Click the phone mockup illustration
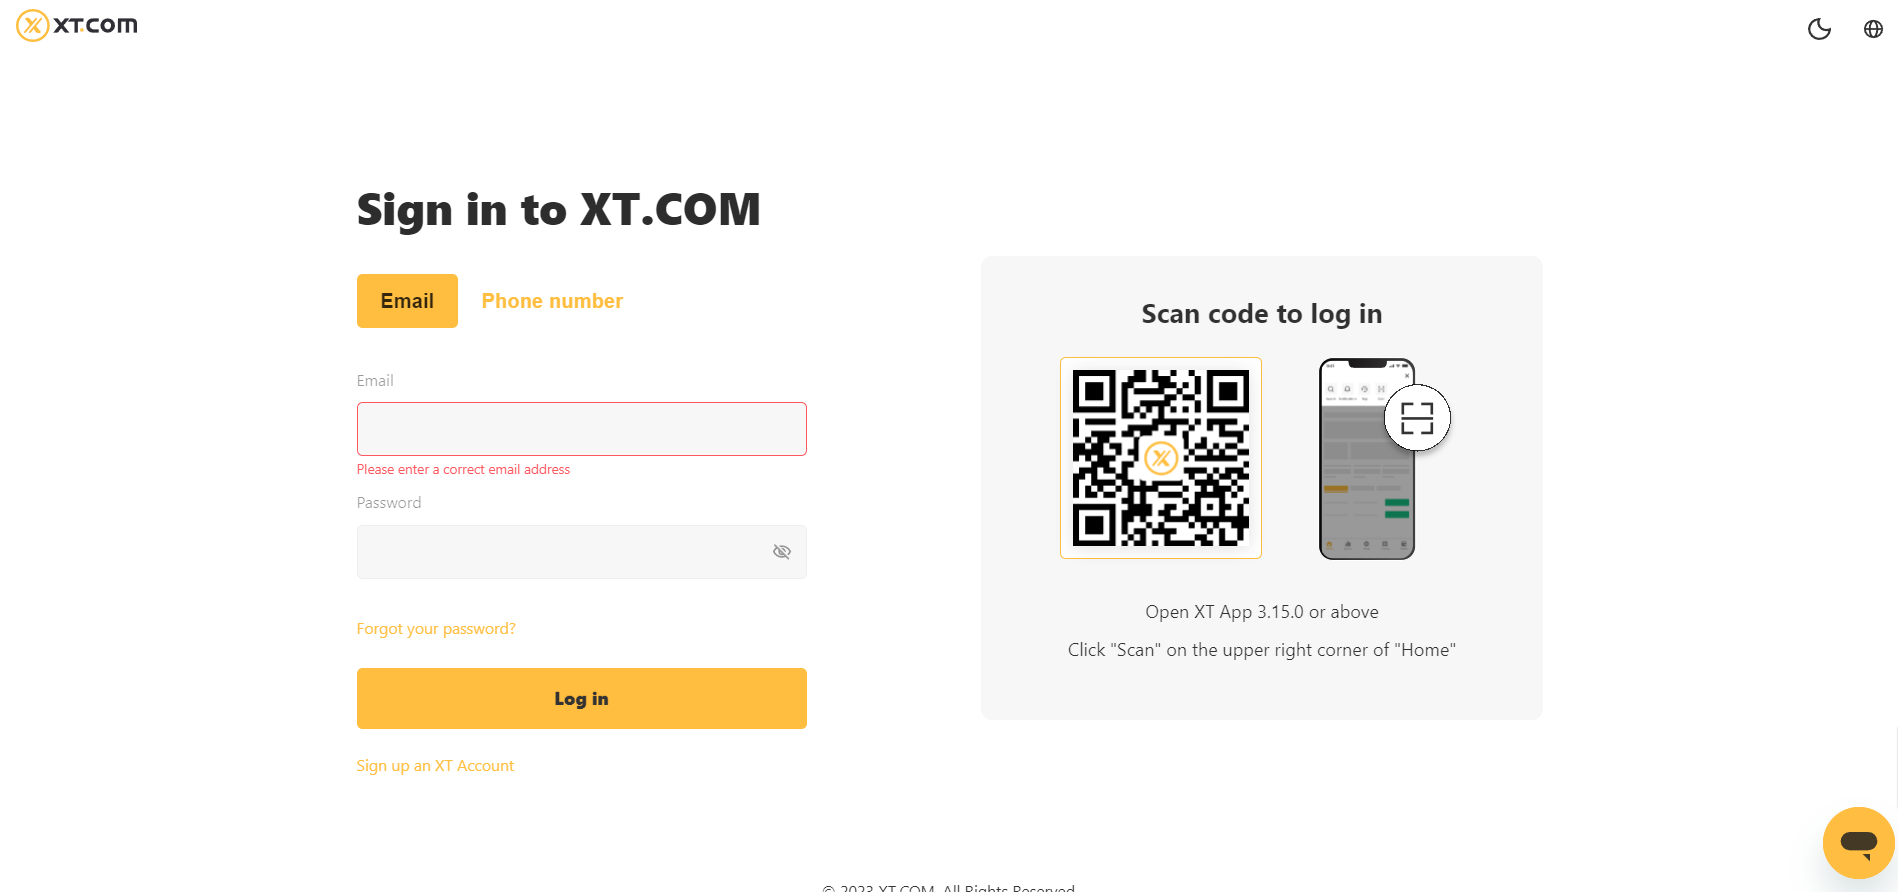Image resolution: width=1898 pixels, height=892 pixels. tap(1367, 459)
